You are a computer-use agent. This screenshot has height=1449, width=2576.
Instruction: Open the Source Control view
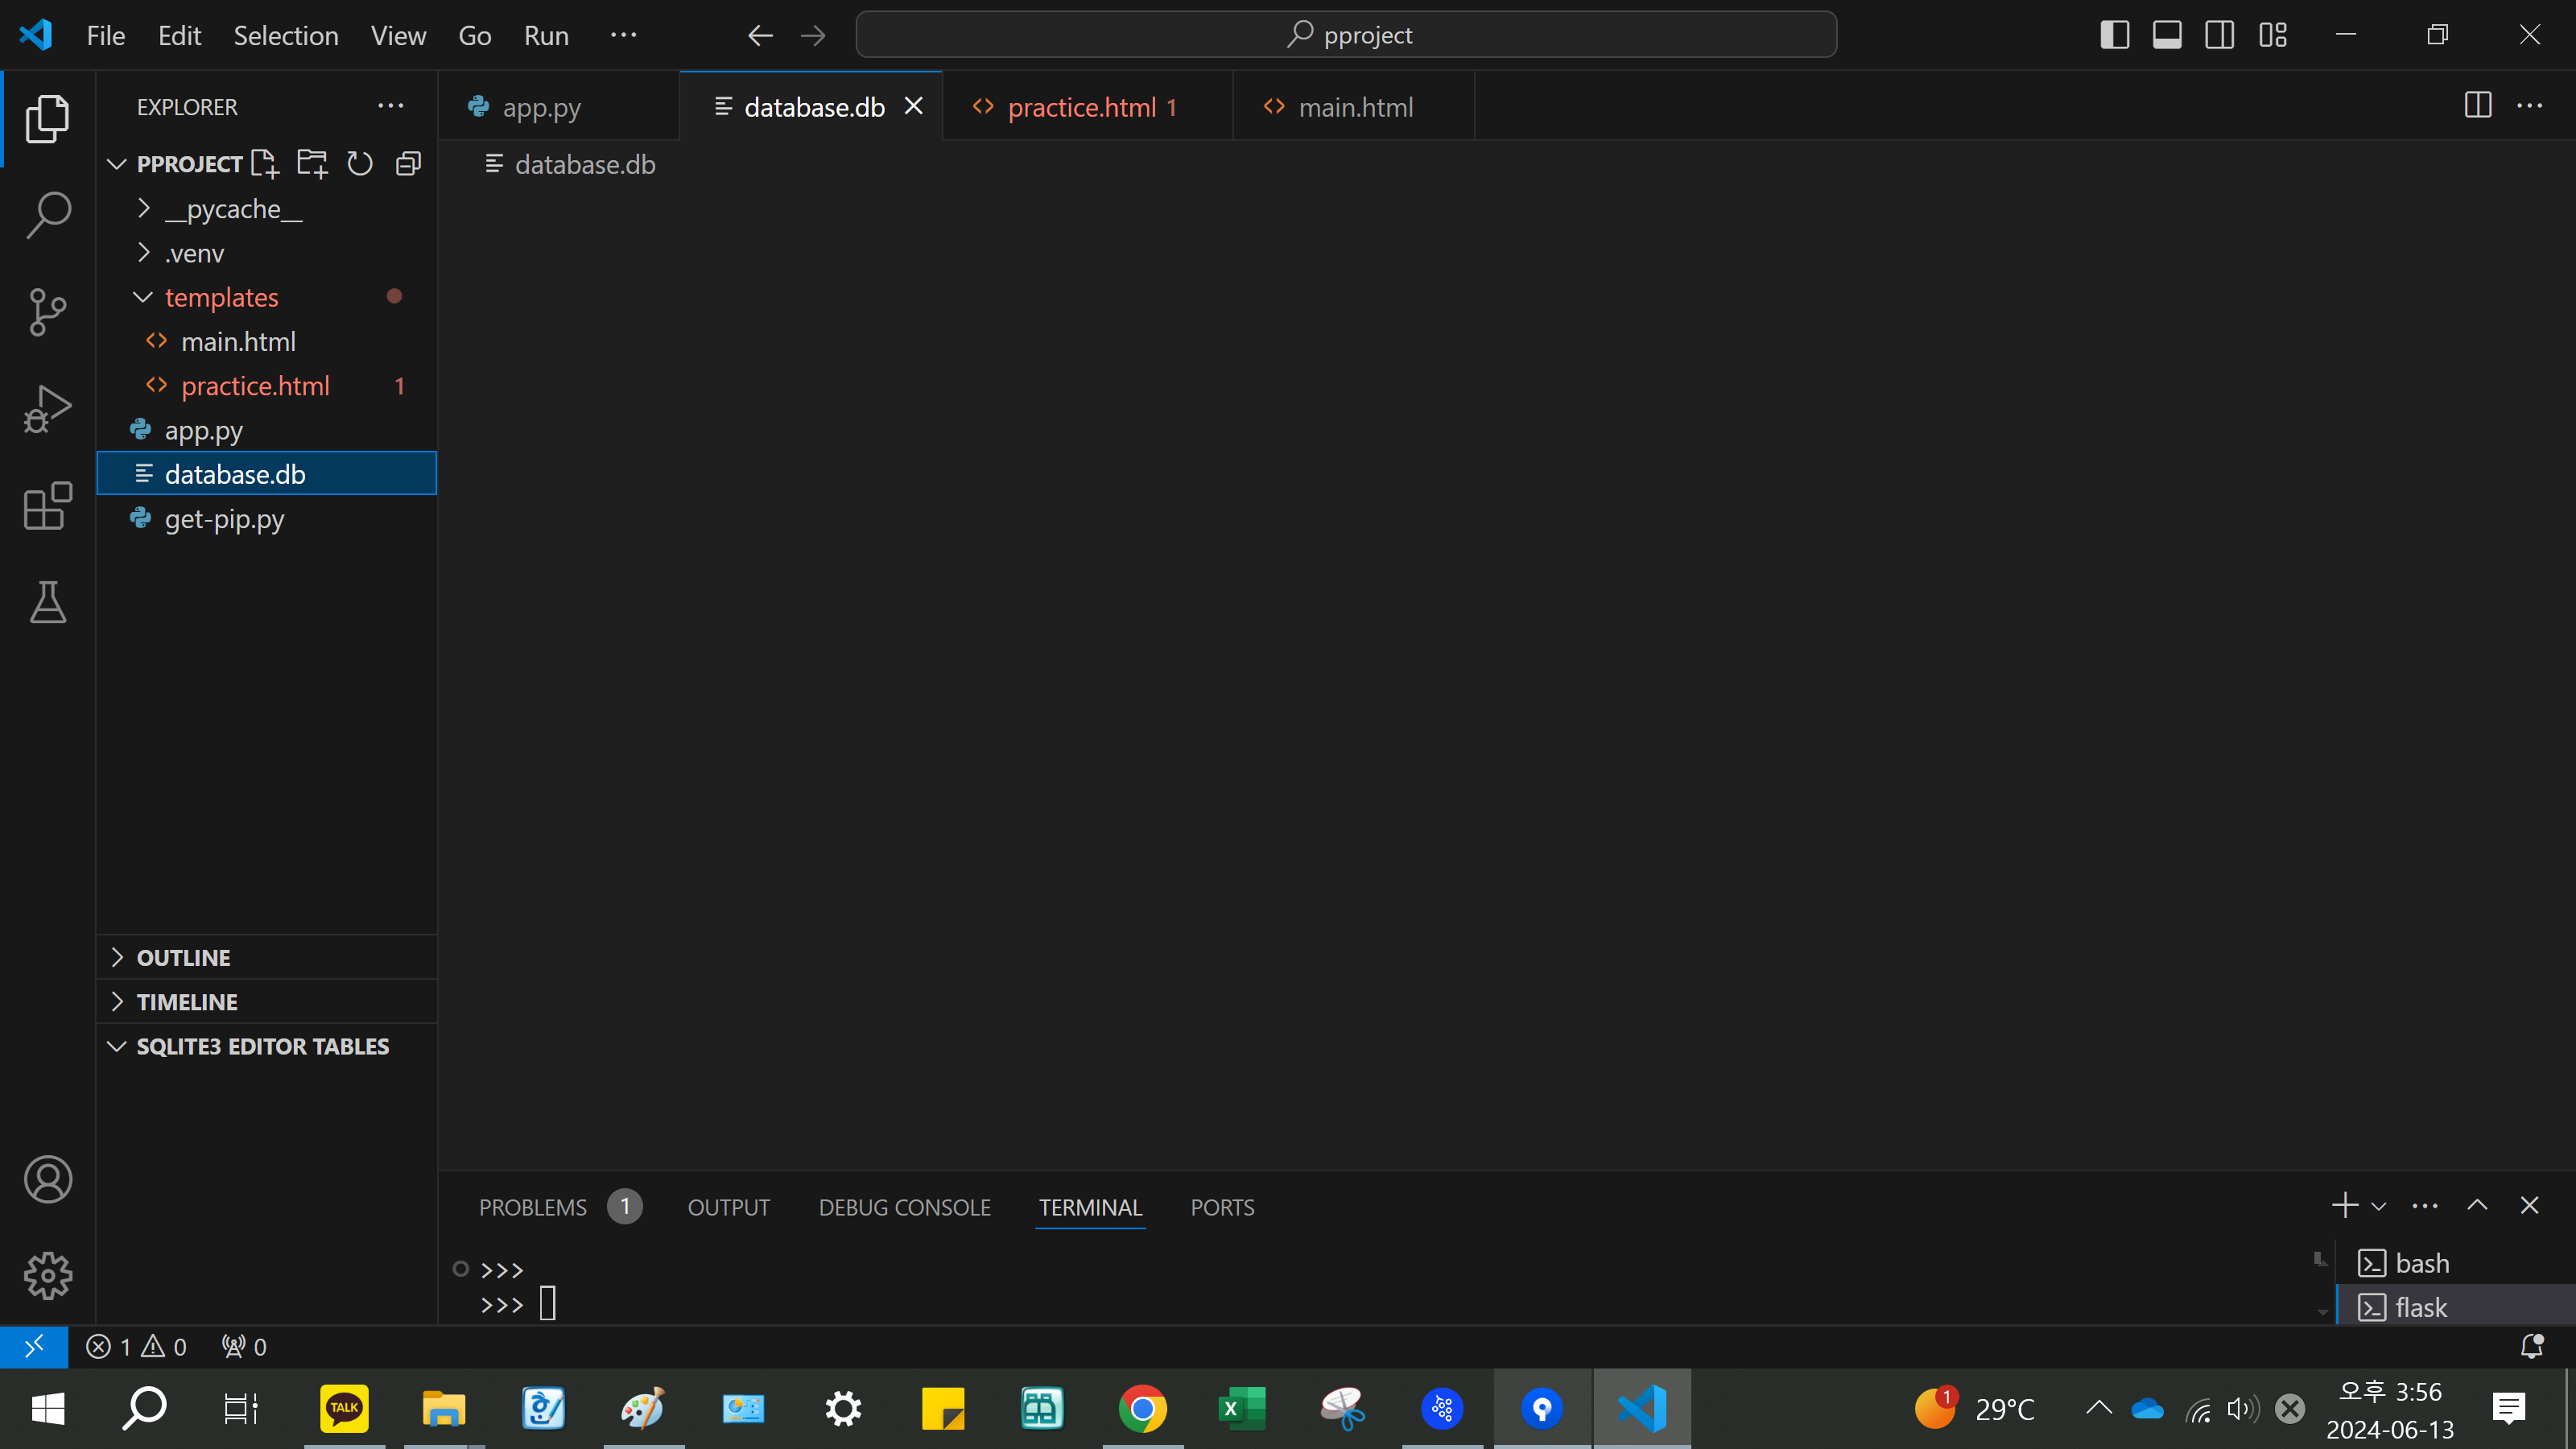(x=47, y=312)
